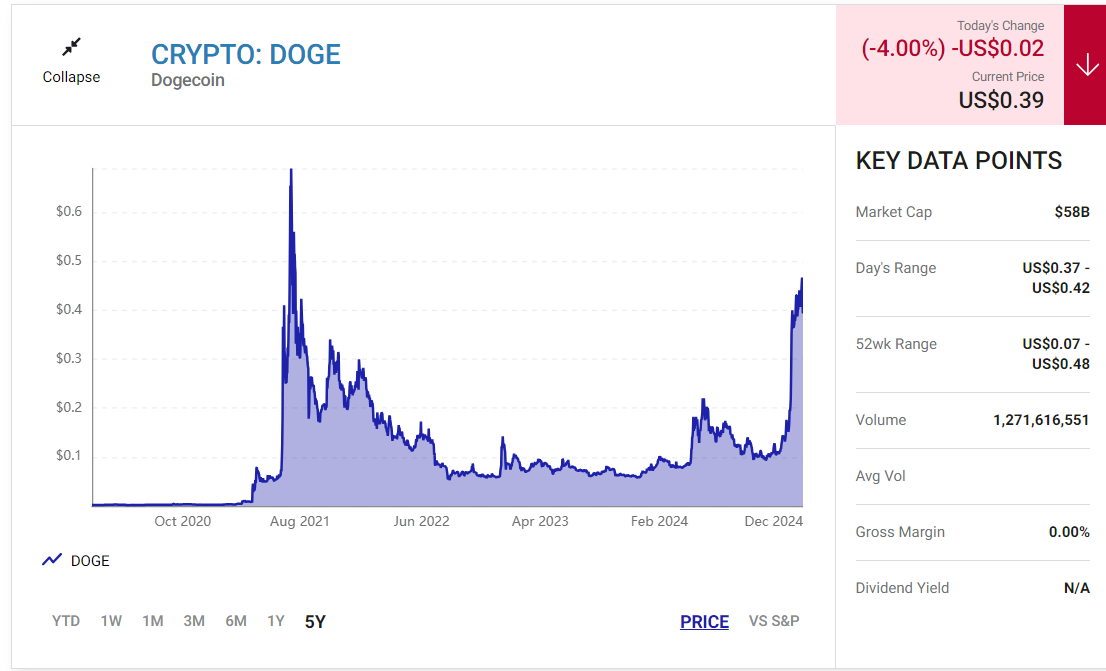Click today's change (-4.00%) -US$0.02

coord(952,48)
